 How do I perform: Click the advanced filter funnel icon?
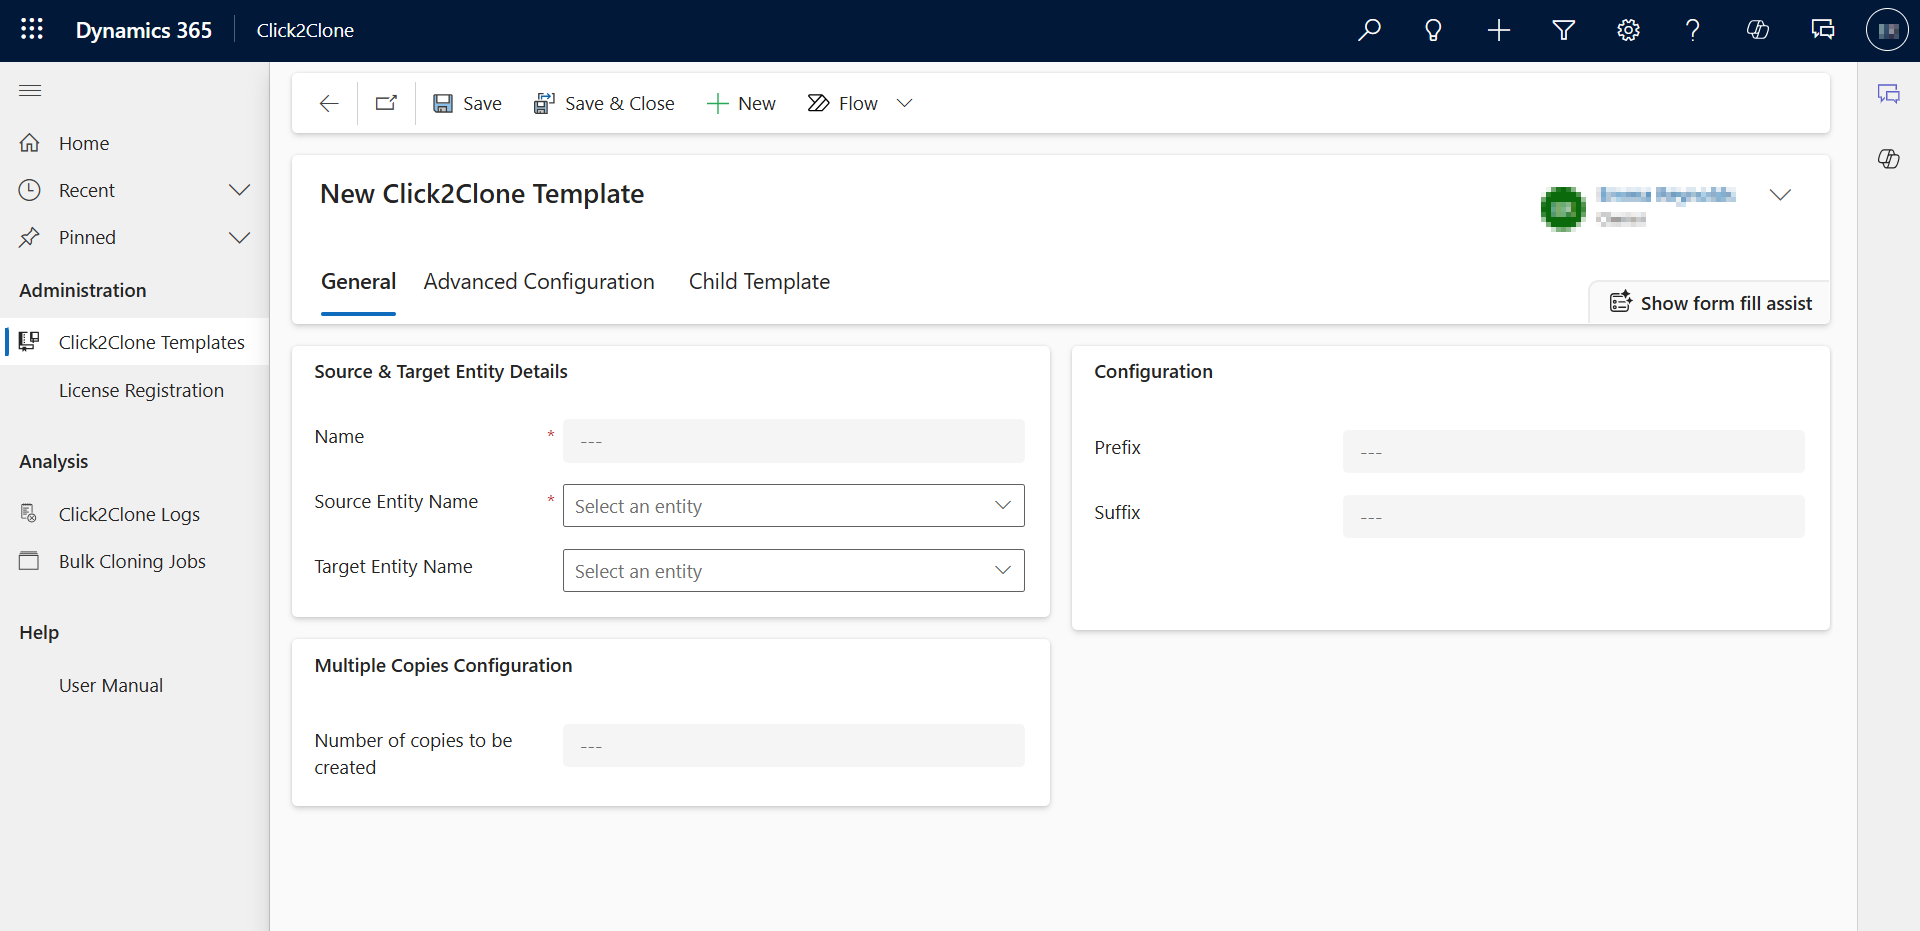tap(1563, 30)
